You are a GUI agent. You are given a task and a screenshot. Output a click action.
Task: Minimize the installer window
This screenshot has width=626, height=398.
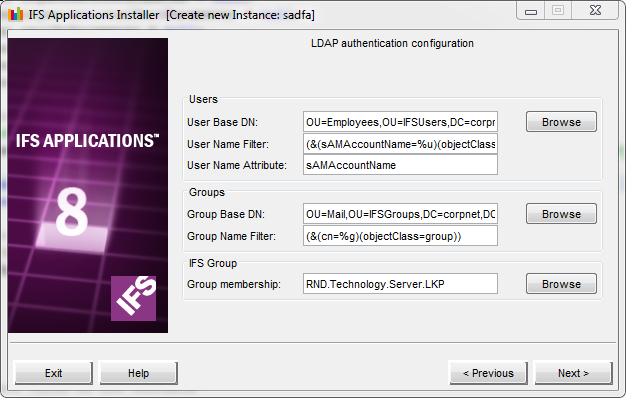tap(531, 10)
